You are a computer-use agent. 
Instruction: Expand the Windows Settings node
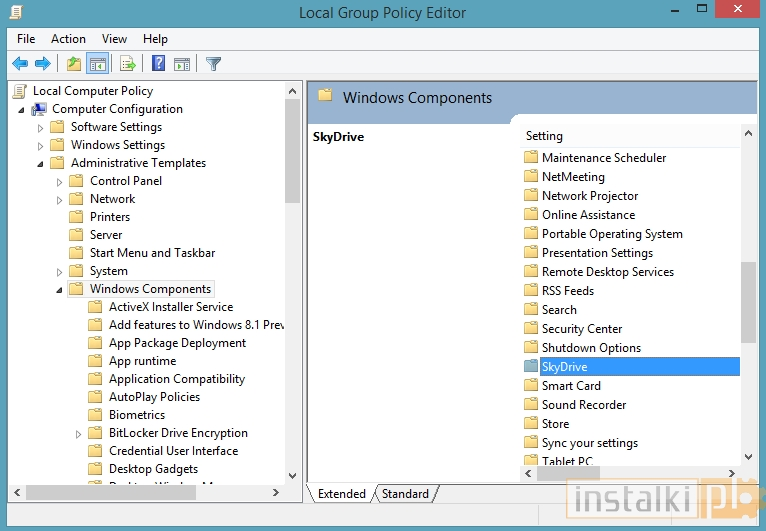(41, 146)
